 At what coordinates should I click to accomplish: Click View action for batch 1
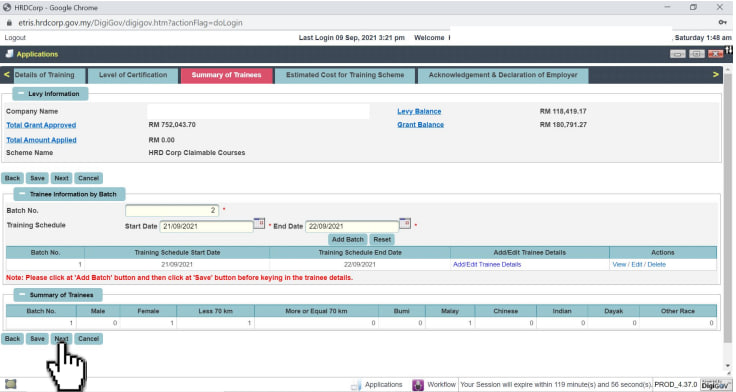click(619, 264)
